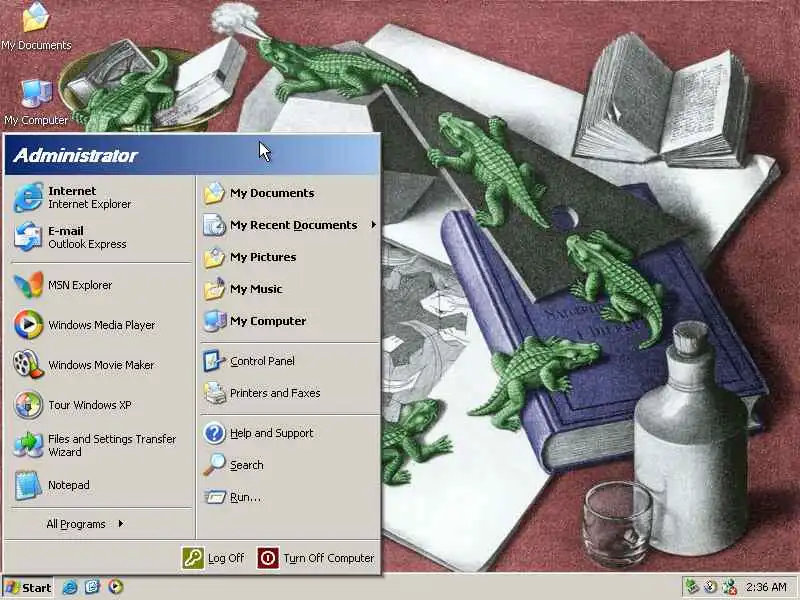The image size is (800, 600).
Task: Click My Pictures menu text
Action: (x=263, y=257)
